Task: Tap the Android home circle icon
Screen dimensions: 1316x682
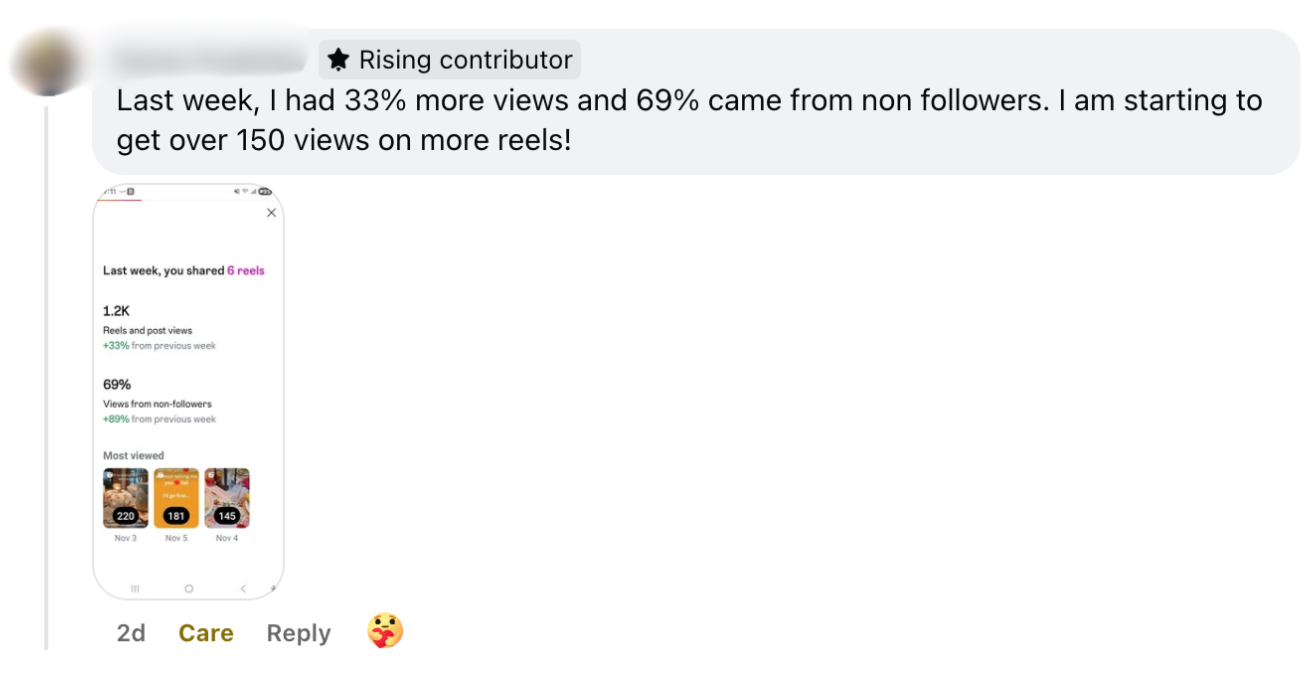Action: [x=188, y=588]
